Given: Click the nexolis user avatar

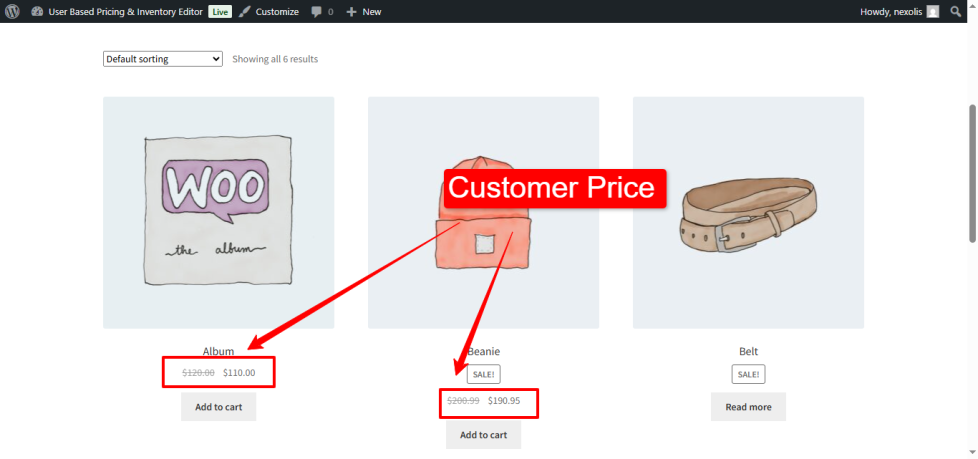Looking at the screenshot, I should coord(932,11).
